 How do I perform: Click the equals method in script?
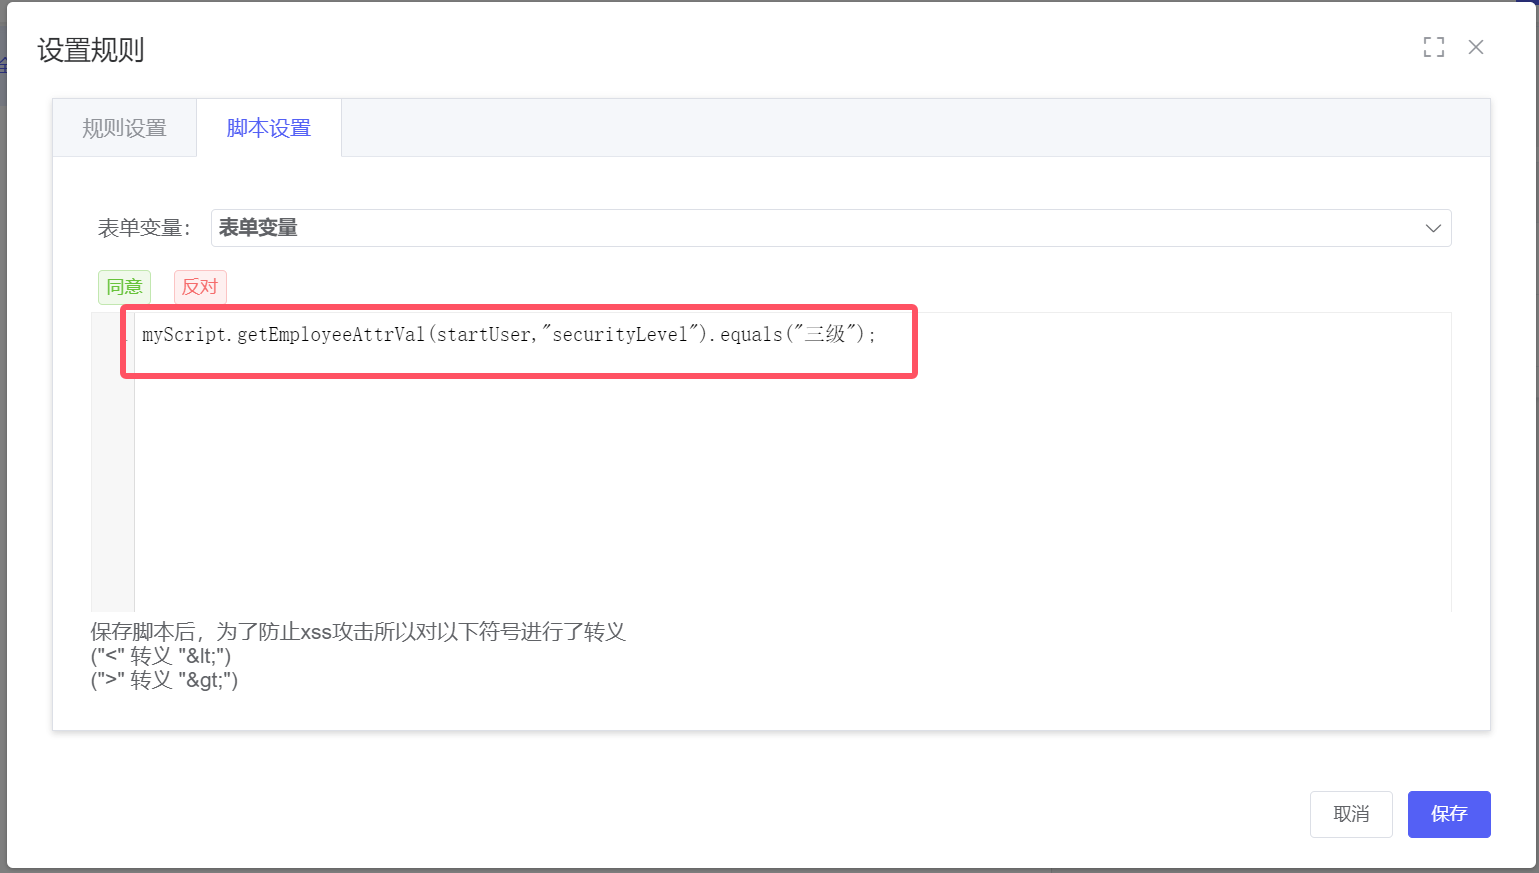(750, 335)
